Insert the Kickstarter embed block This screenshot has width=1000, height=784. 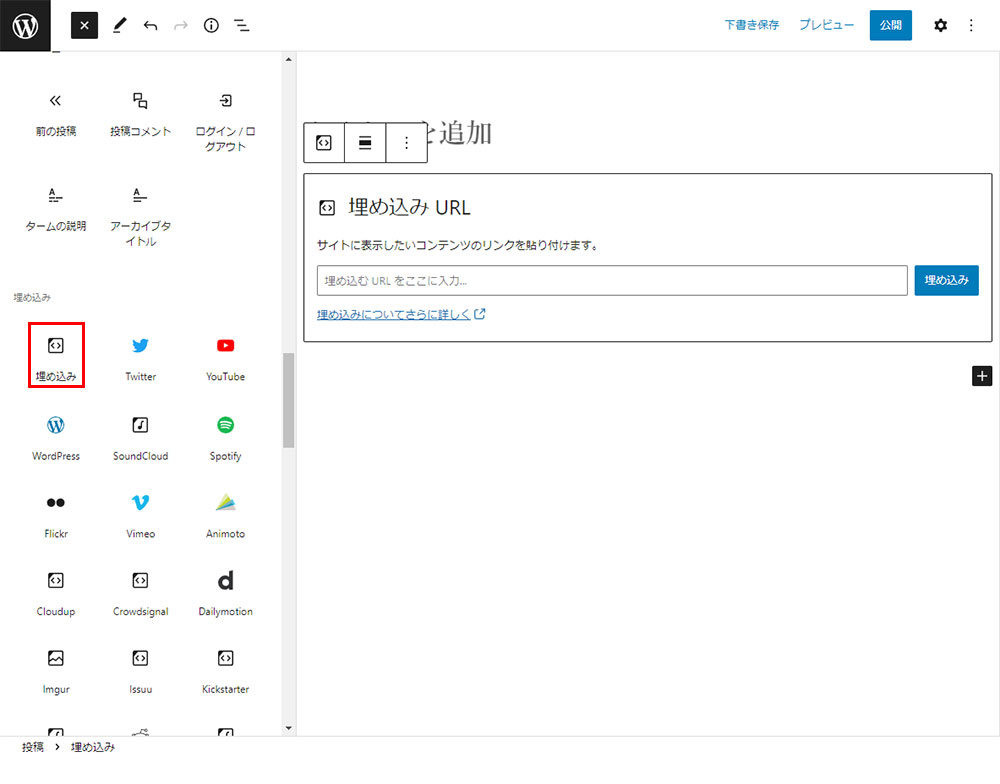pos(225,672)
